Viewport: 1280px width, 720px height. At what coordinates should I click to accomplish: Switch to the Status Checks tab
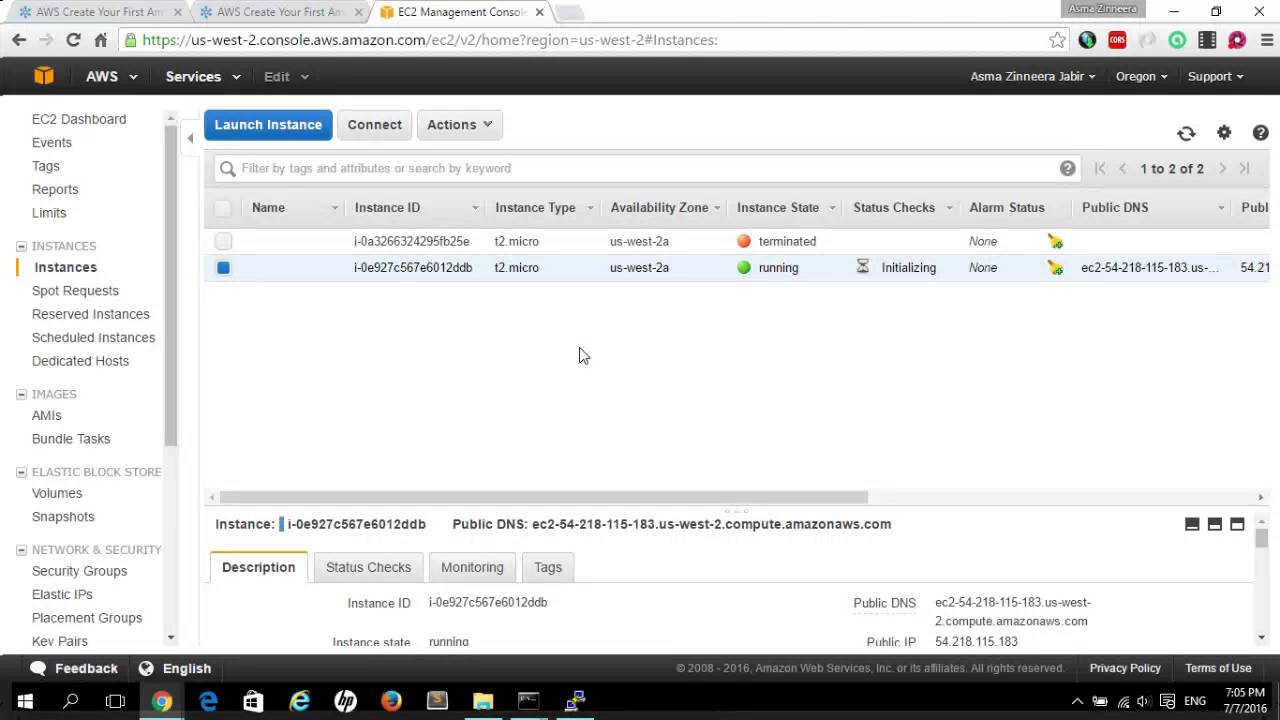coord(368,567)
